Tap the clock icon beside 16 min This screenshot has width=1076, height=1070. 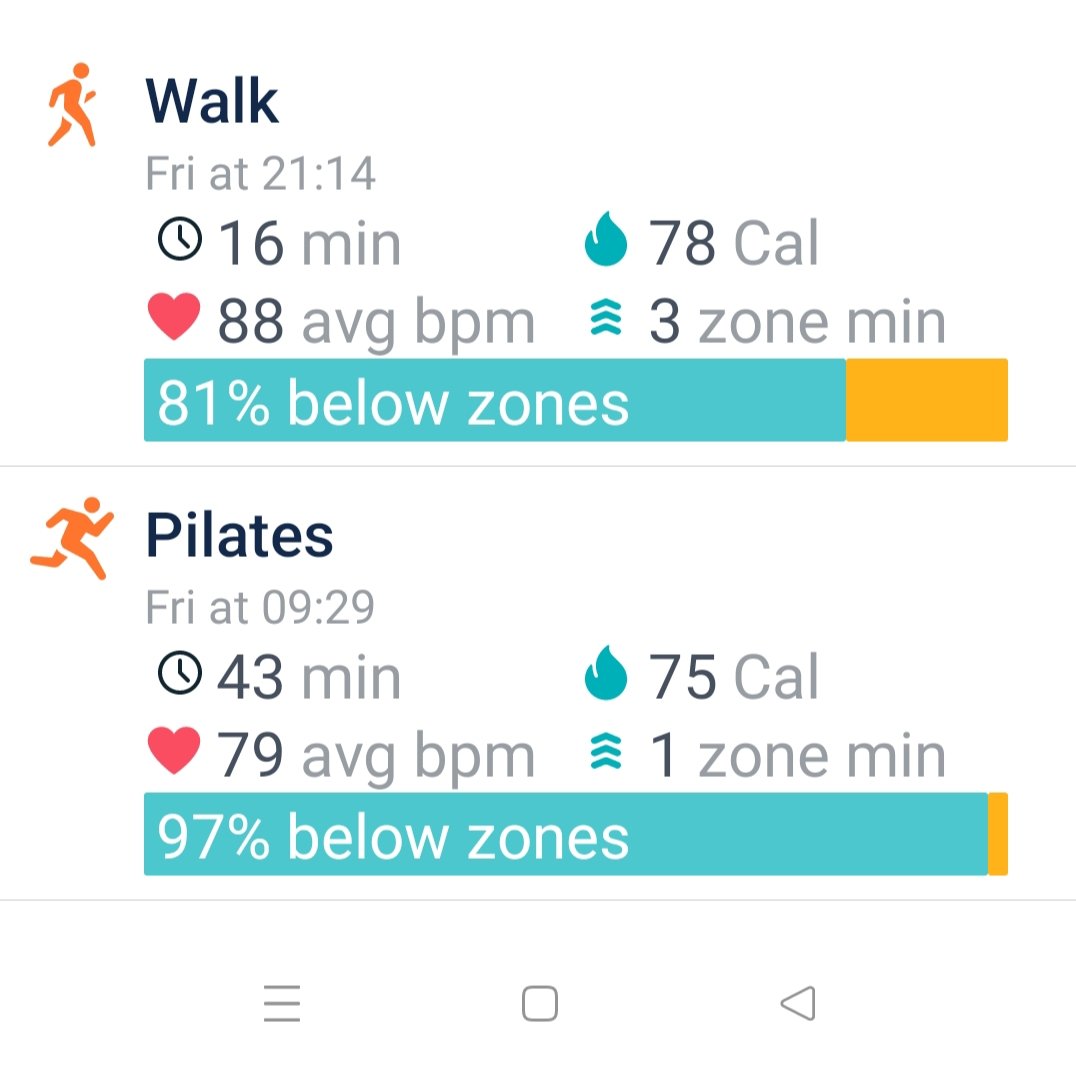pyautogui.click(x=180, y=241)
